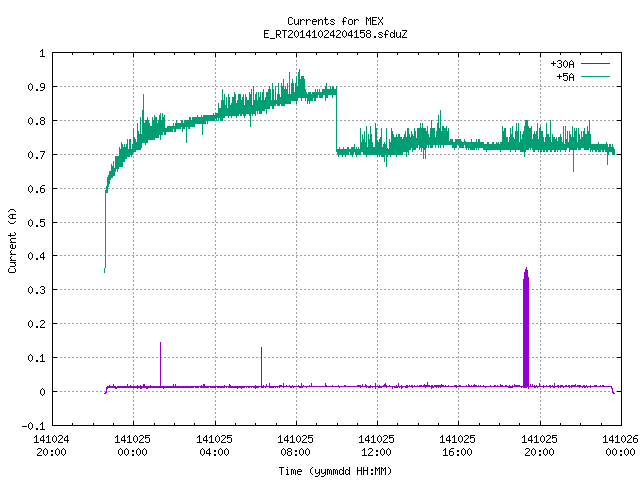The image size is (640, 480).
Task: Click the x-axis label 141026 00:00
Action: coord(620,446)
